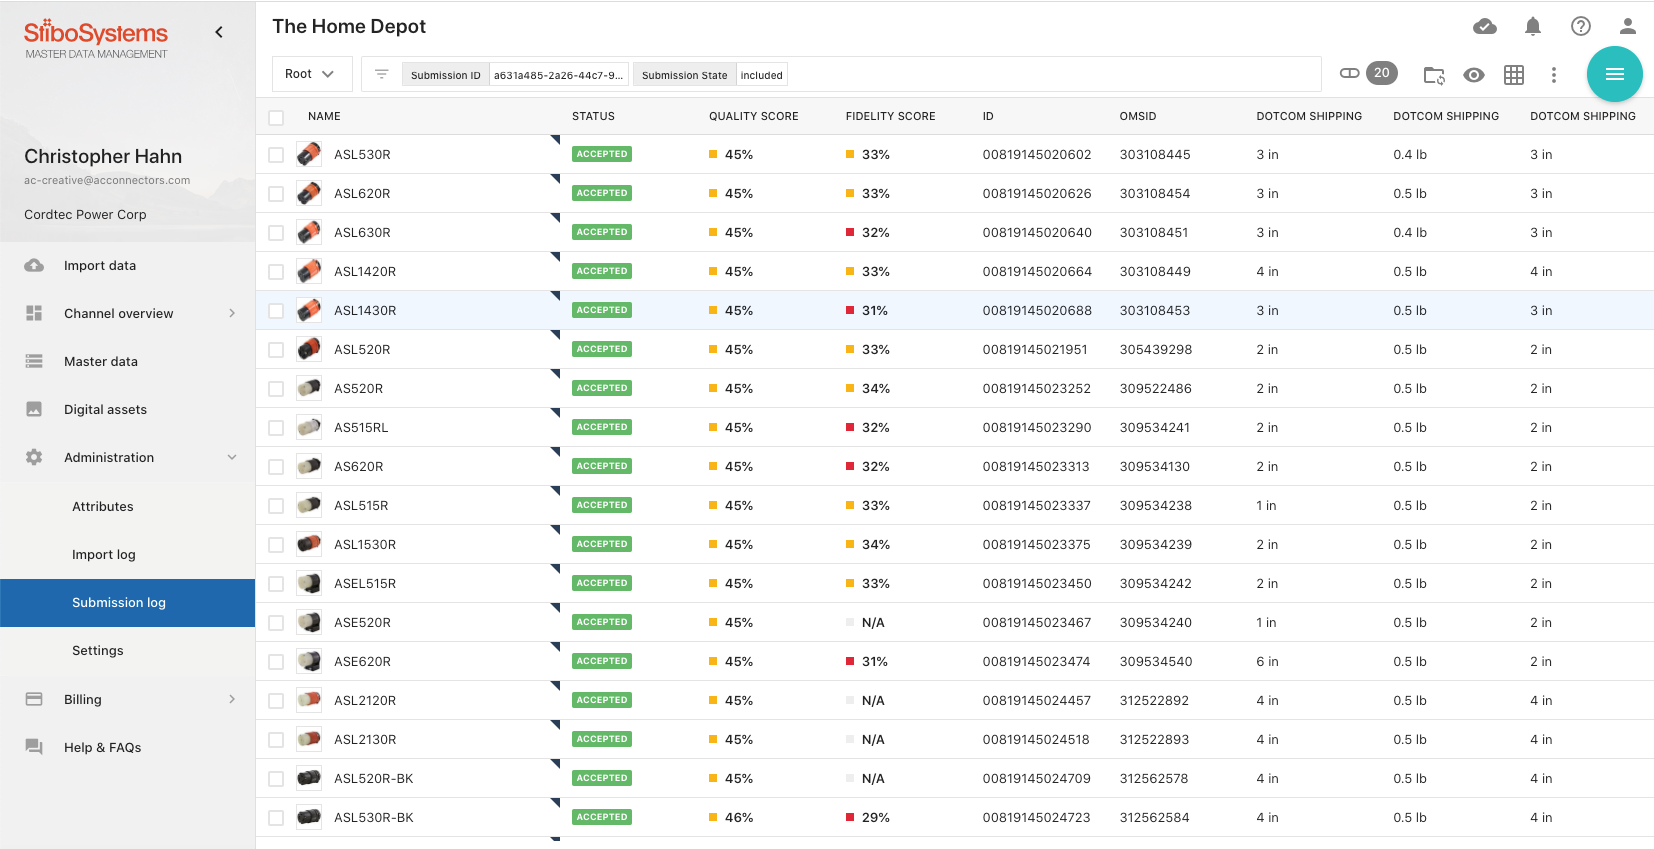Collapse Administration section chevron
This screenshot has height=849, width=1654.
tap(232, 457)
